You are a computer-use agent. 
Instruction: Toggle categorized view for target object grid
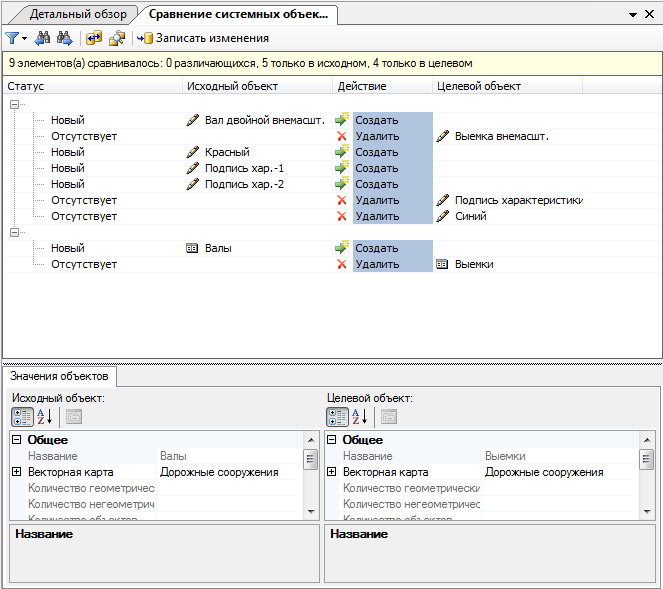click(x=337, y=417)
